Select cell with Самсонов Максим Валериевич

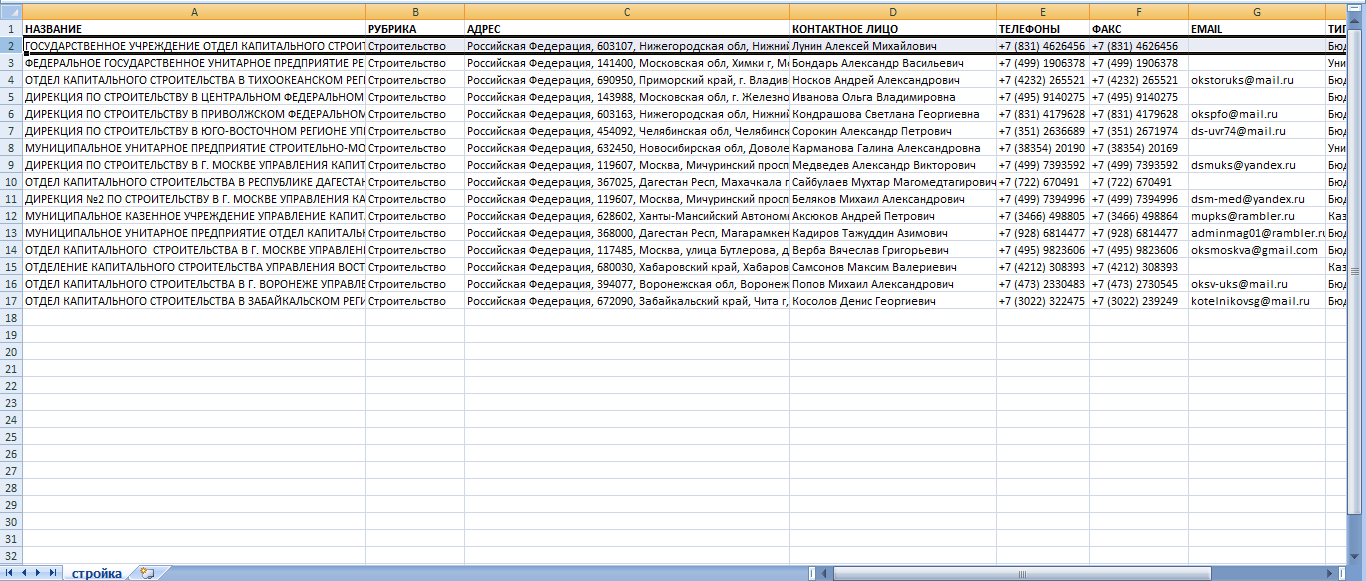tap(893, 267)
